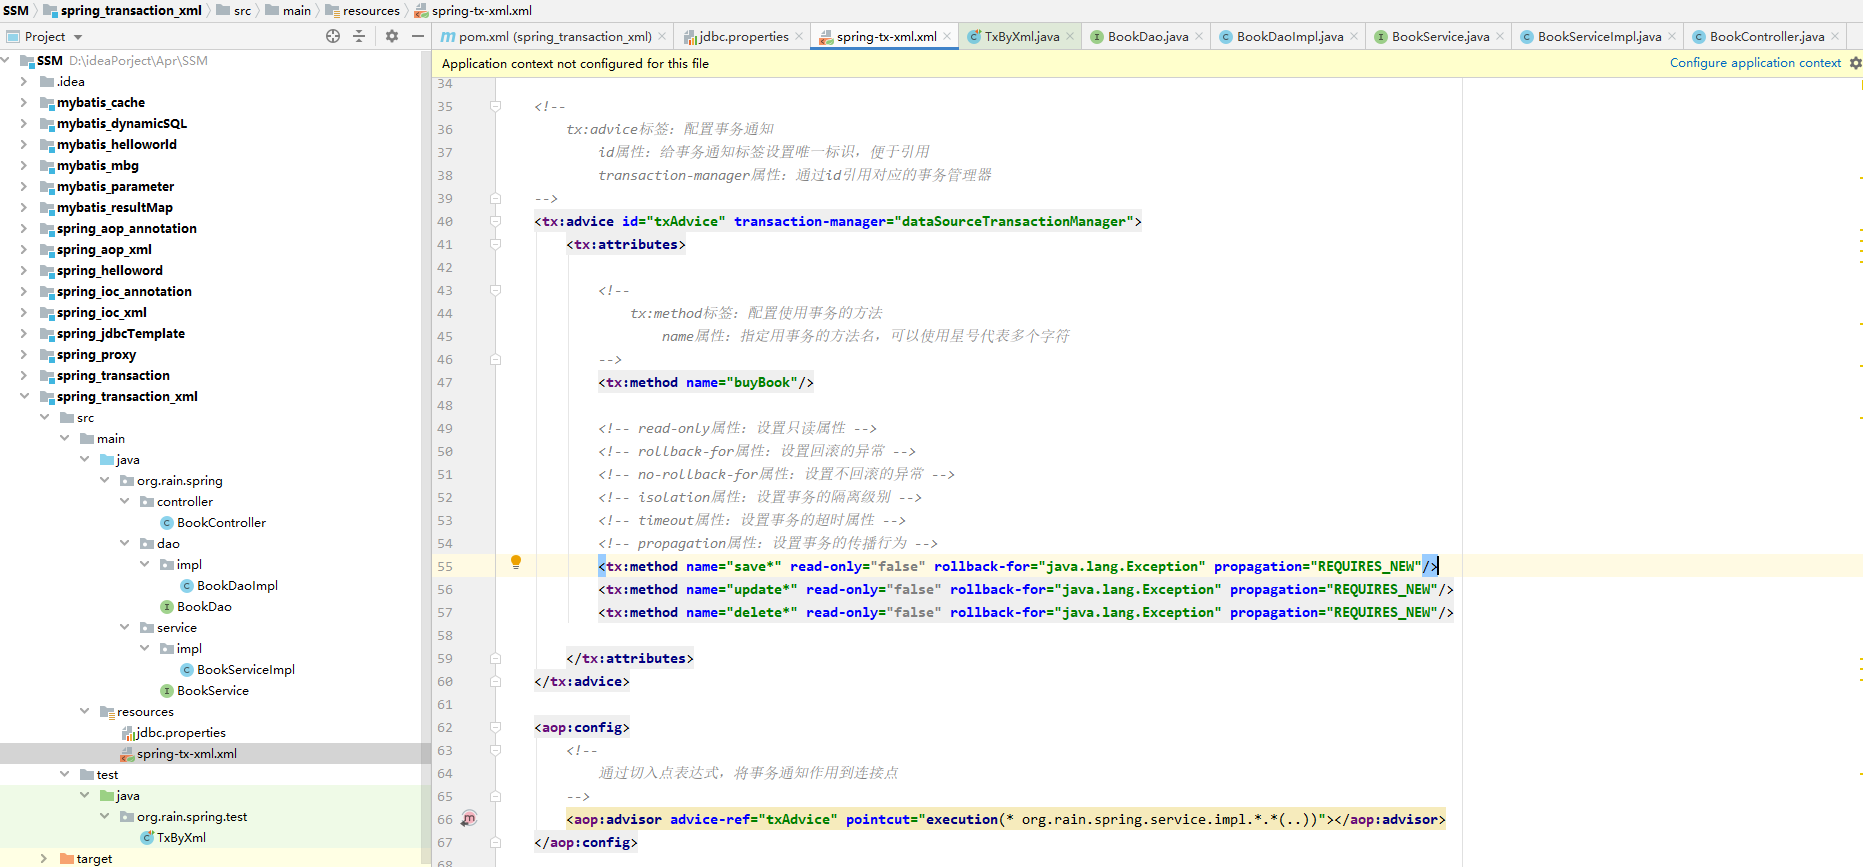This screenshot has height=867, width=1863.
Task: Select BookDaoImpl in project tree
Action: [237, 585]
